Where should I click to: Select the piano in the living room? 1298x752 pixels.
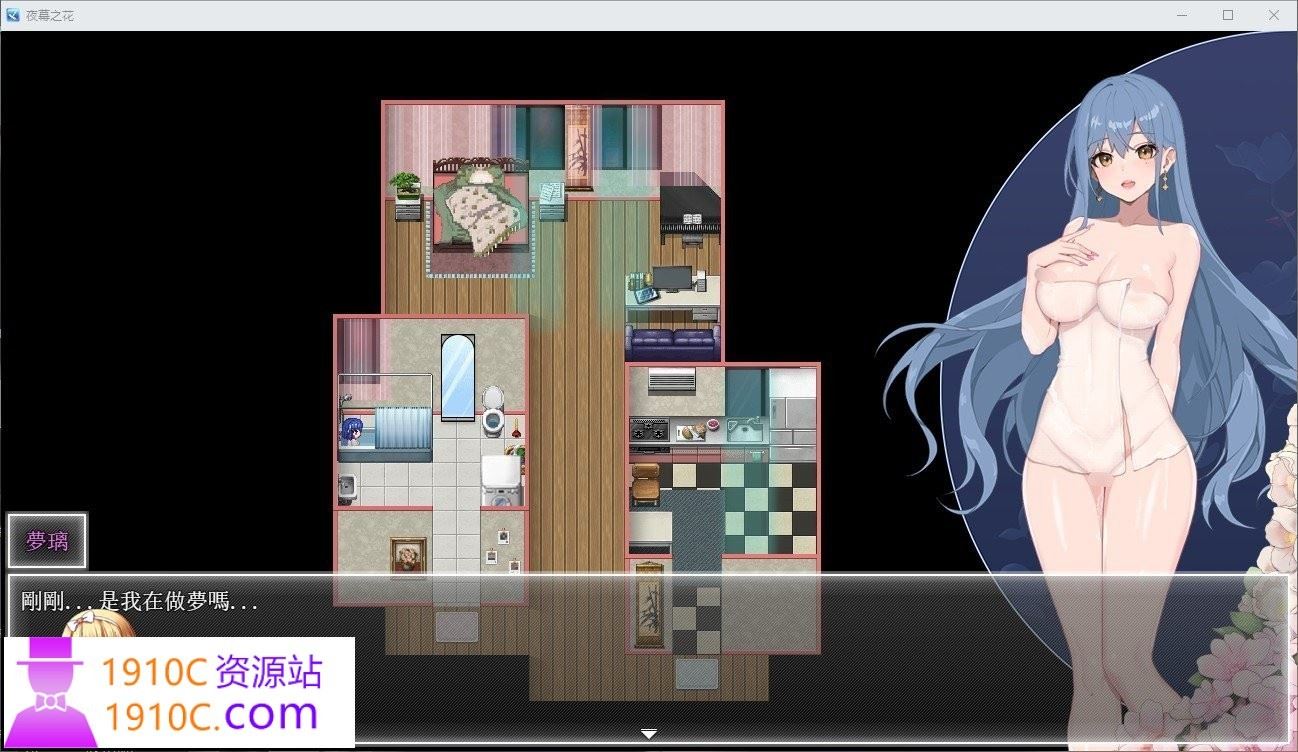tap(690, 210)
